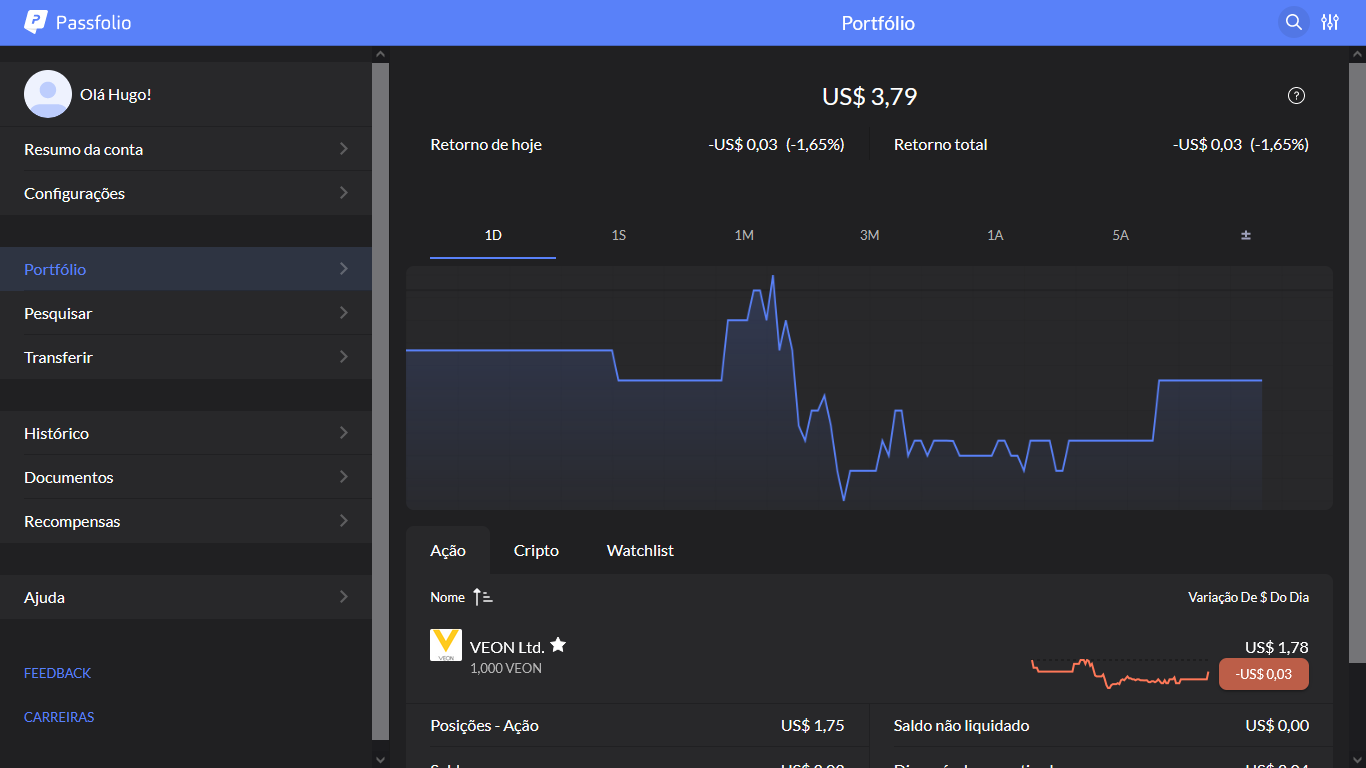This screenshot has width=1366, height=768.
Task: Select the 1D chart range tab
Action: pos(493,235)
